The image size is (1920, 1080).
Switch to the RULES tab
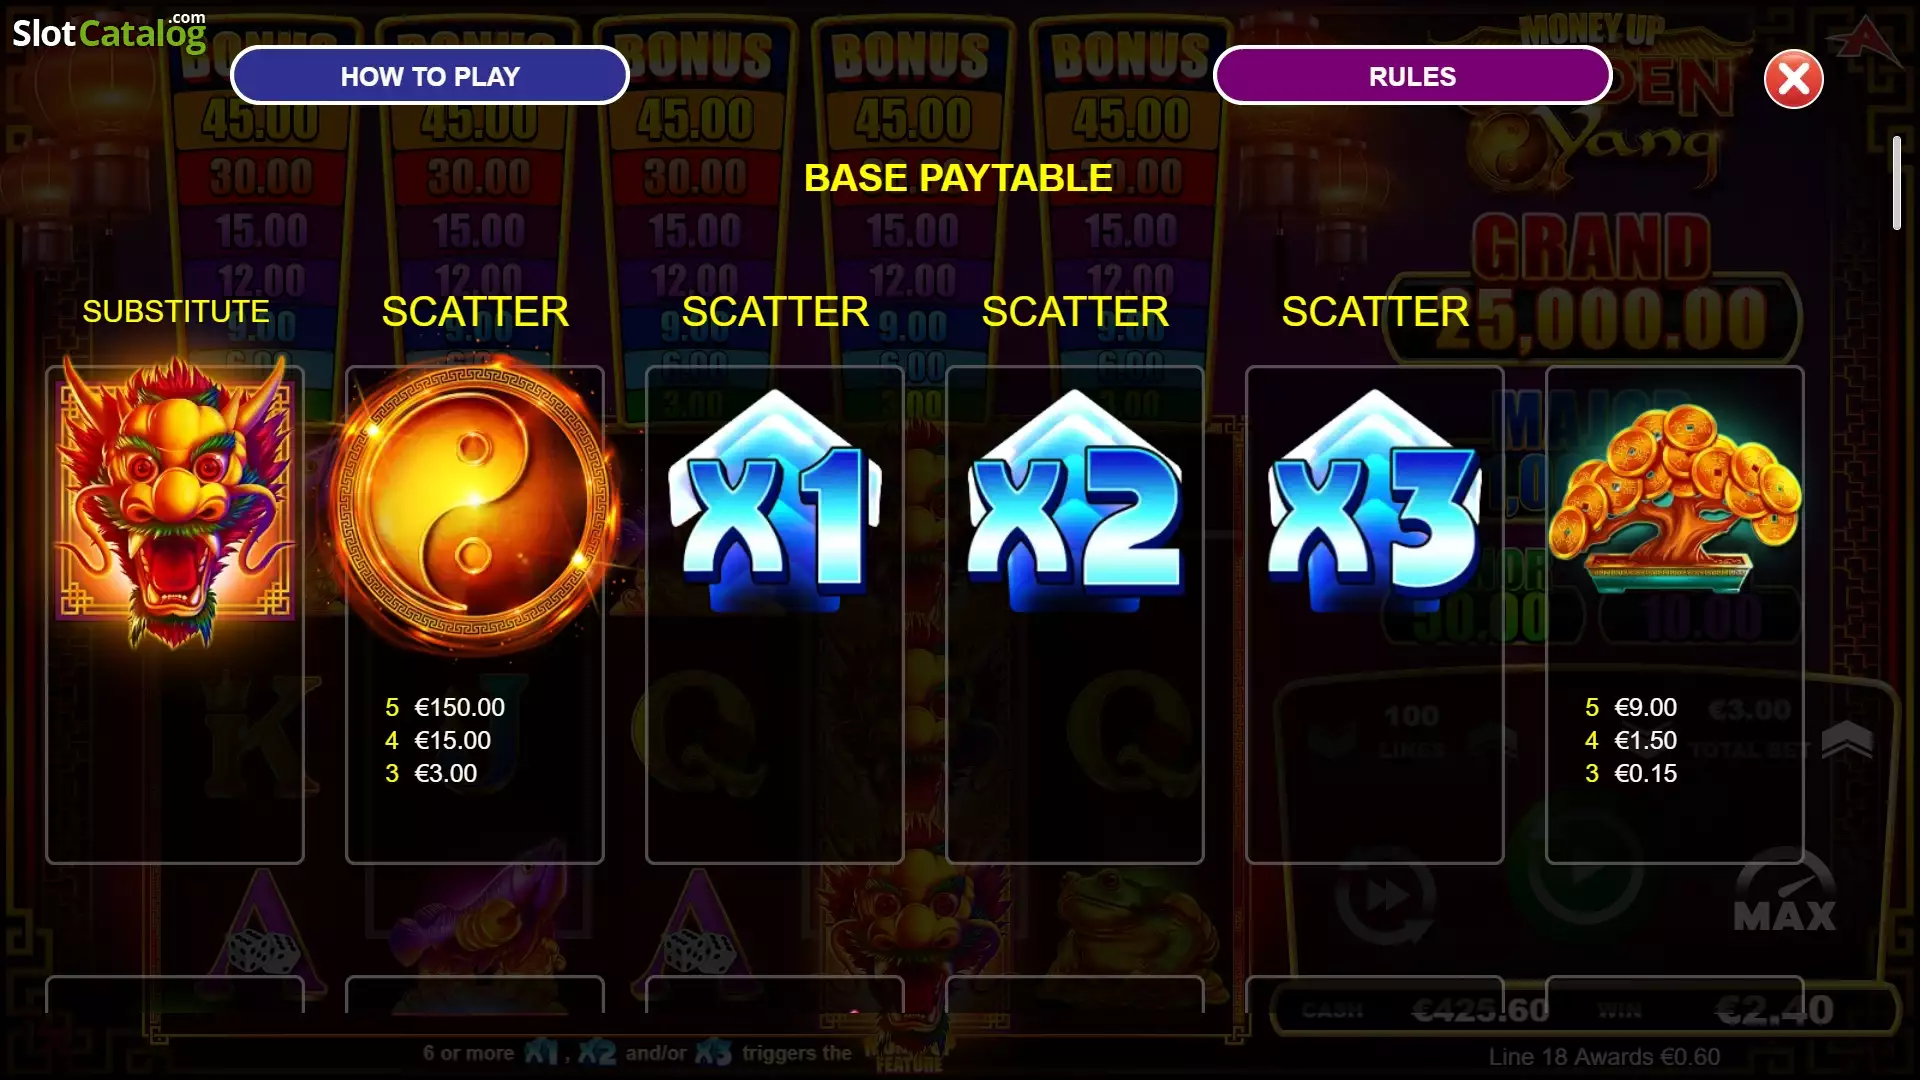[1412, 76]
